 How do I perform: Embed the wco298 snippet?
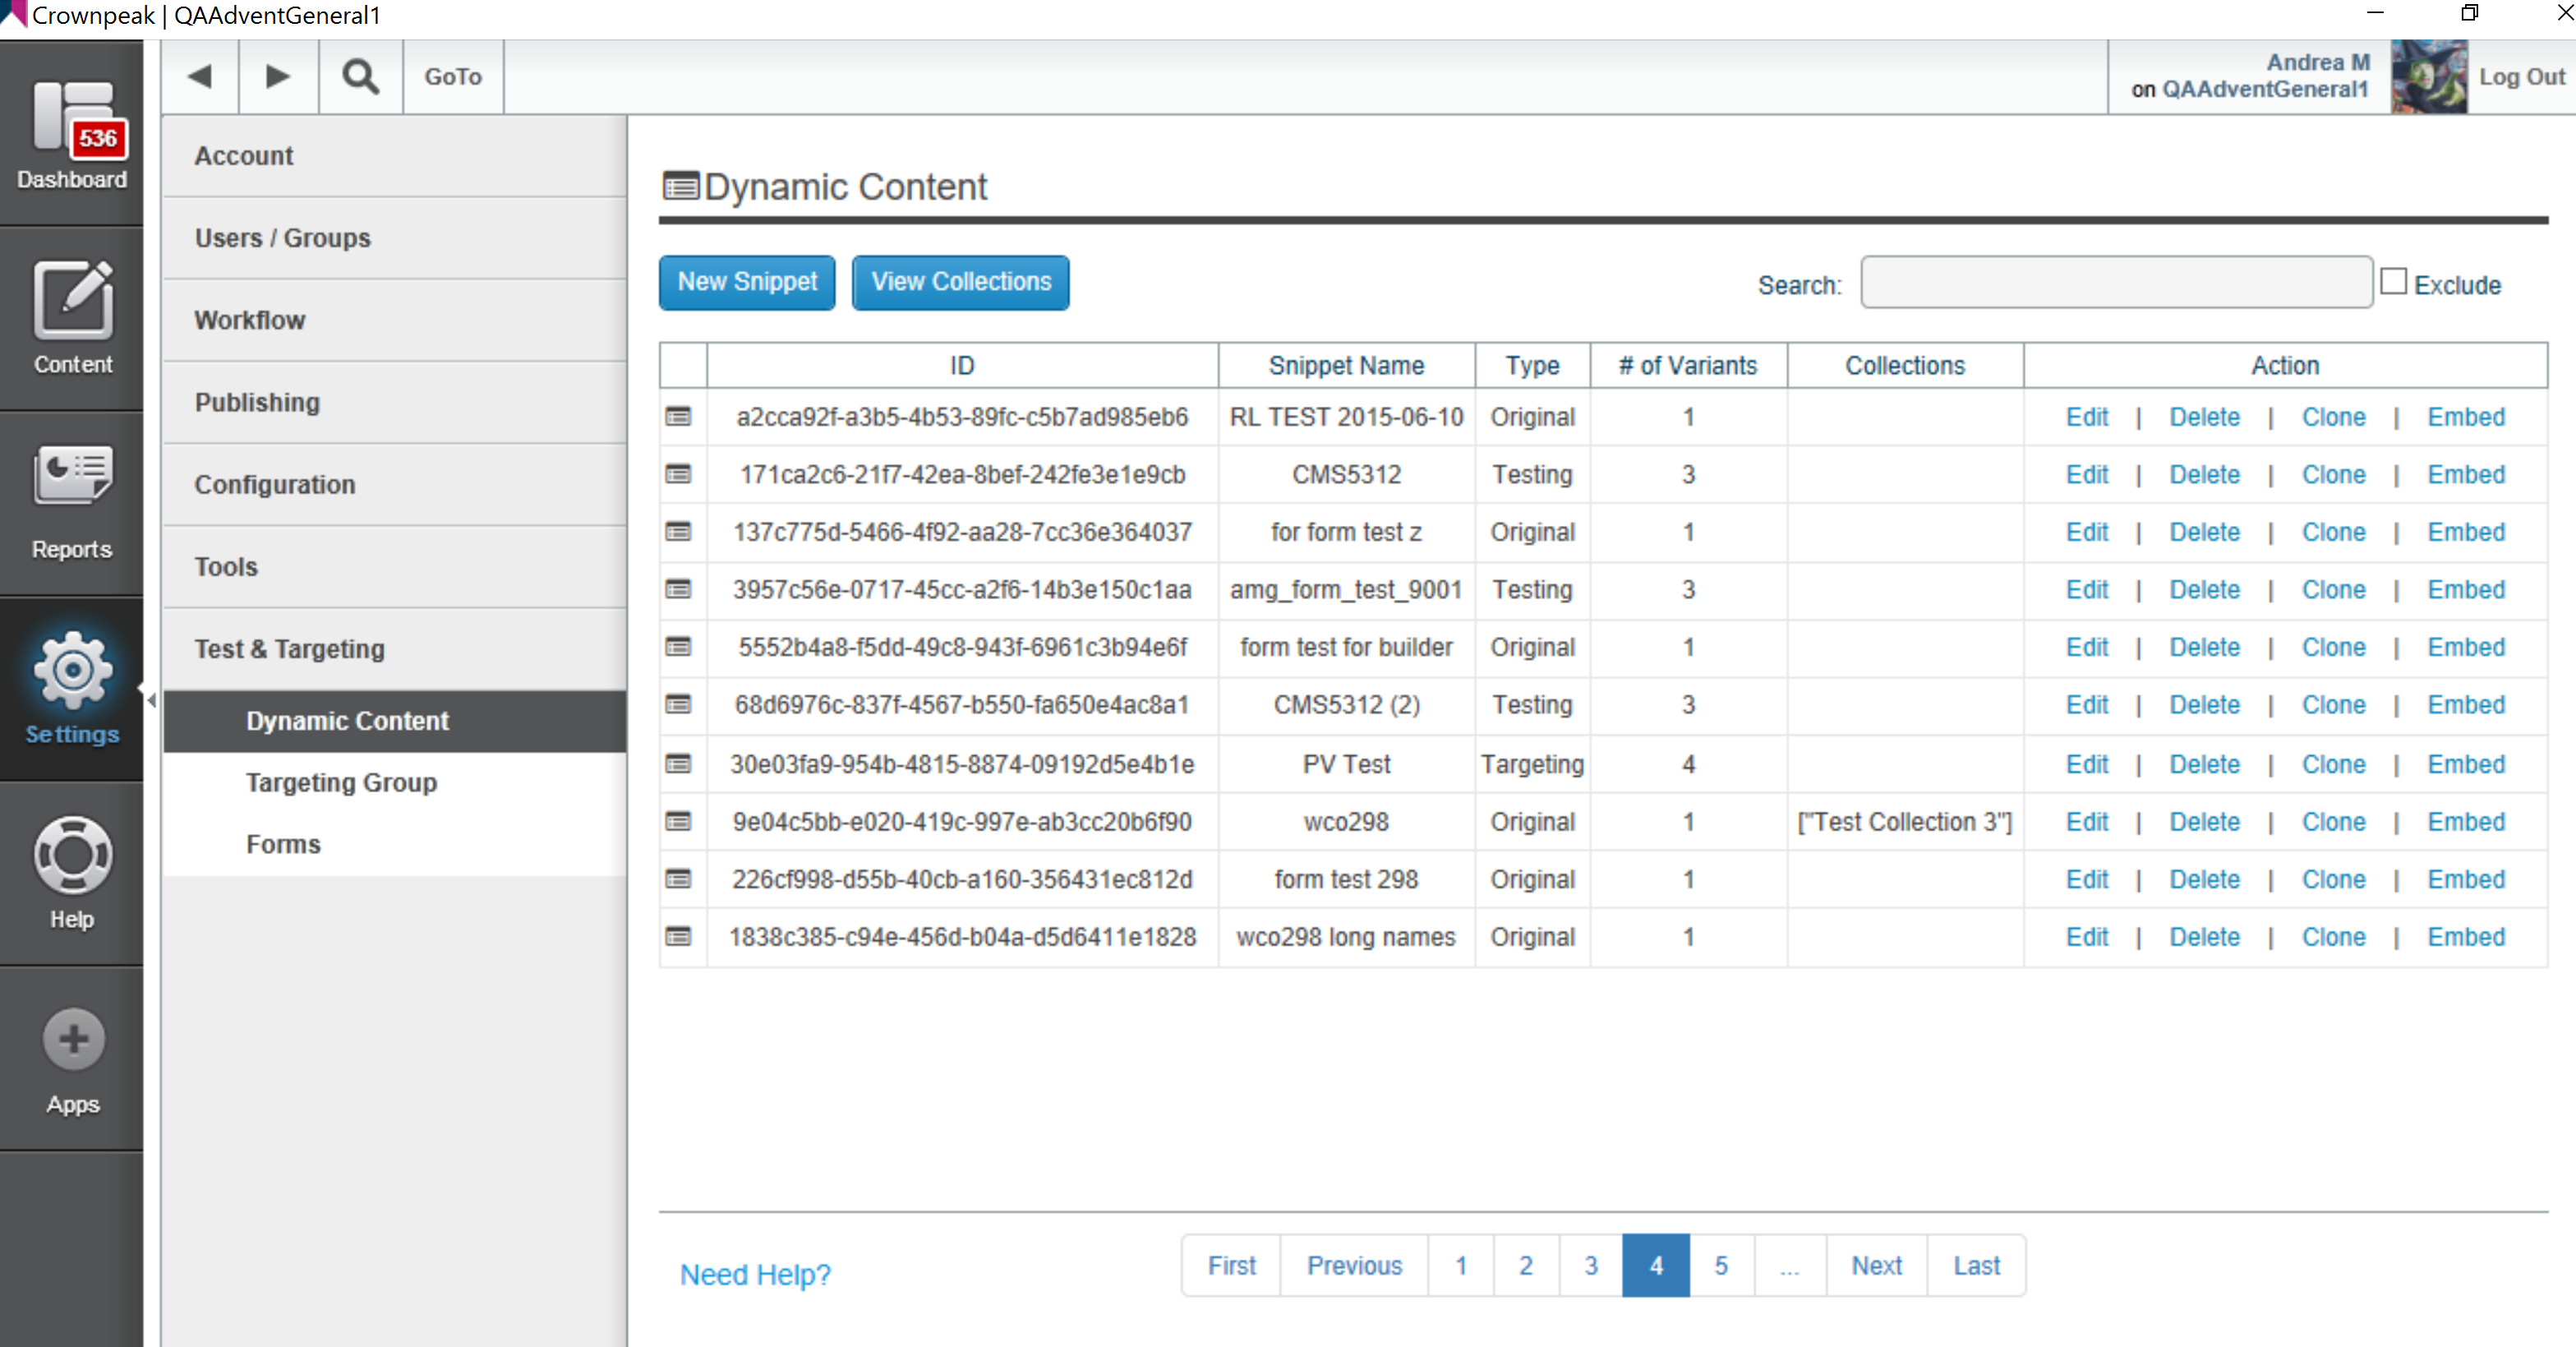(x=2466, y=821)
